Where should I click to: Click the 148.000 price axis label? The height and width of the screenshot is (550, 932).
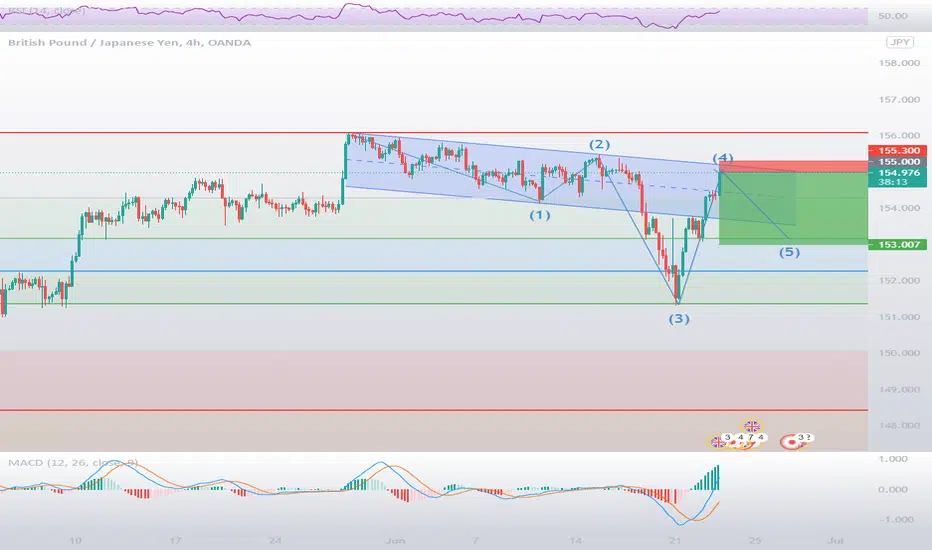pos(899,426)
